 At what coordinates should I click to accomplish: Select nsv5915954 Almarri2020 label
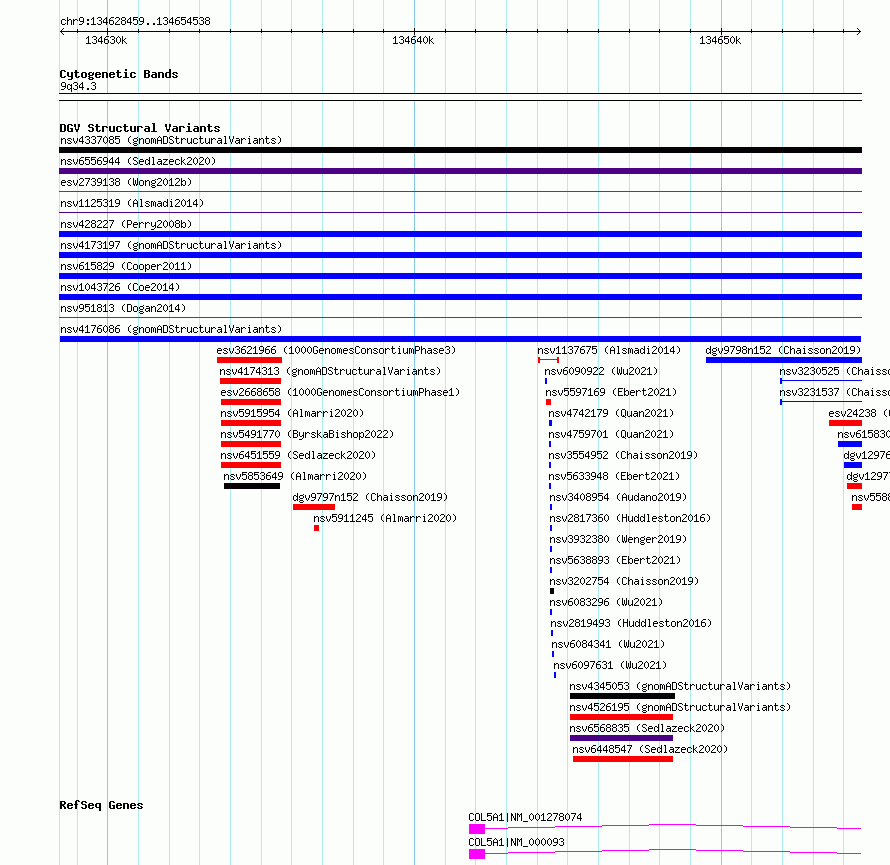tap(292, 413)
